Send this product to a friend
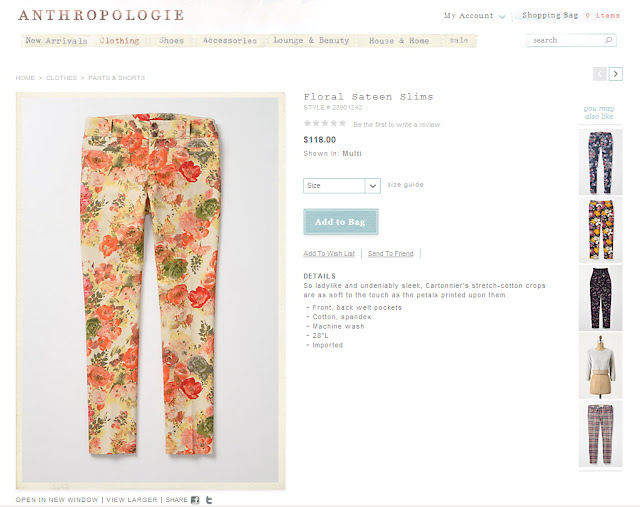 pyautogui.click(x=391, y=254)
